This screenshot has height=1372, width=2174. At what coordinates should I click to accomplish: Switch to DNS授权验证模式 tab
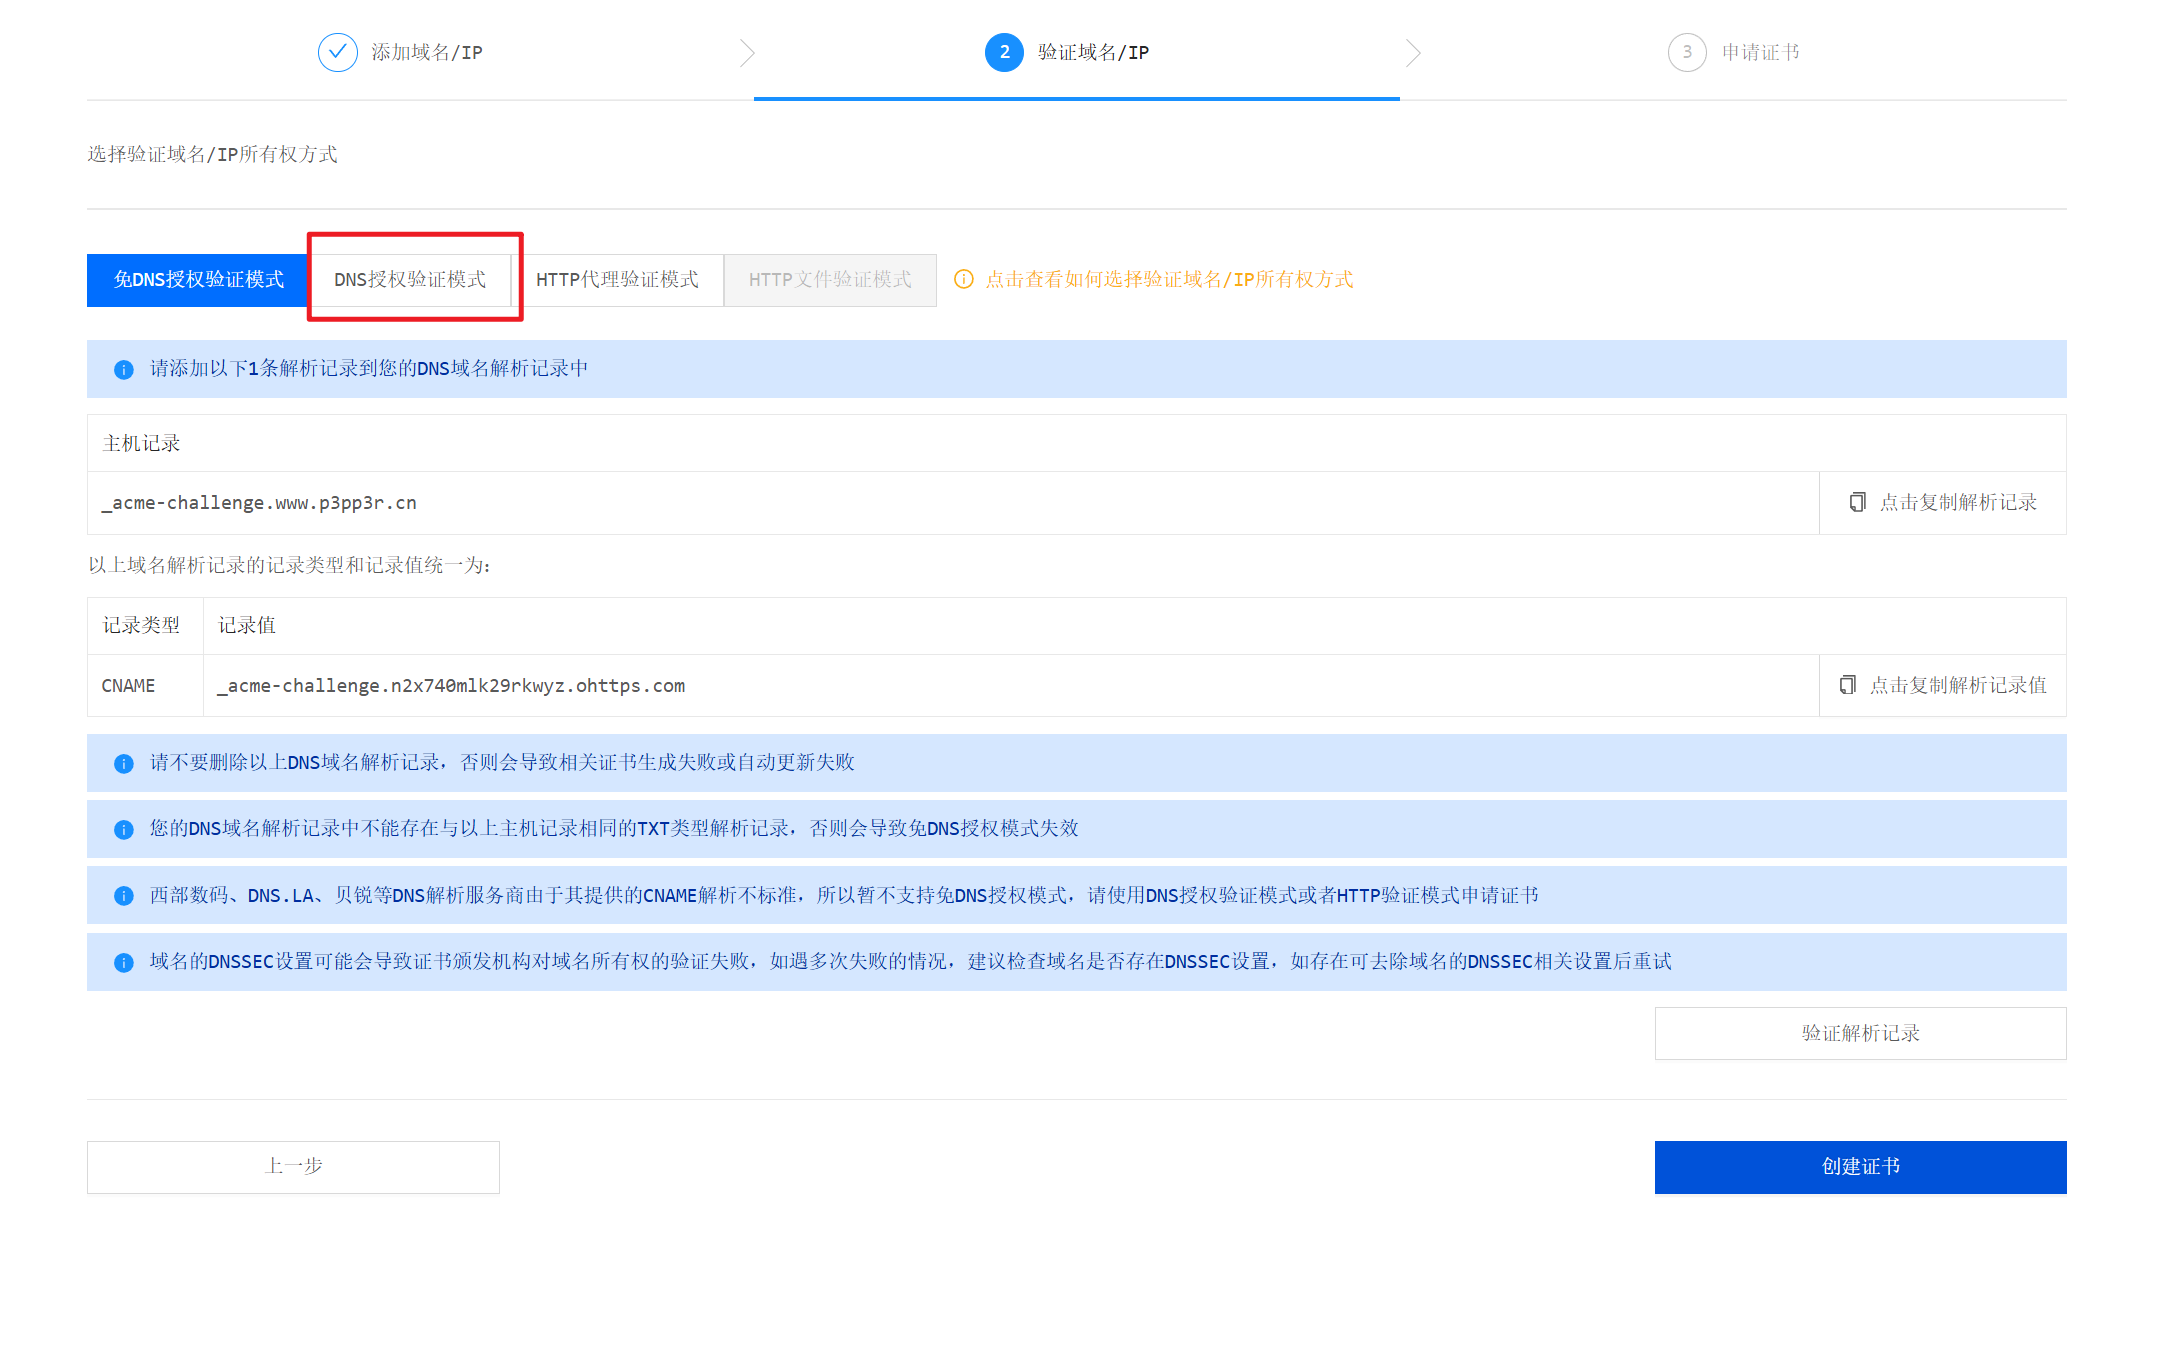[410, 280]
